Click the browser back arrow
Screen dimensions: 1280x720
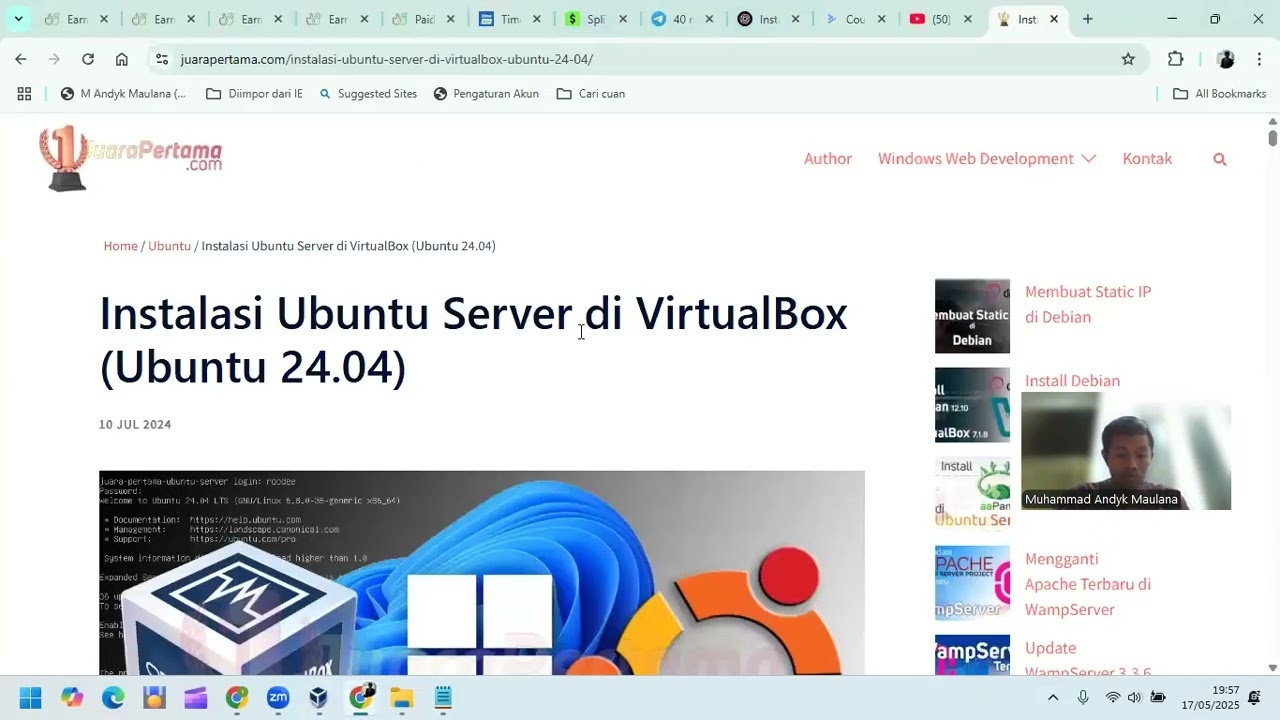click(x=21, y=59)
